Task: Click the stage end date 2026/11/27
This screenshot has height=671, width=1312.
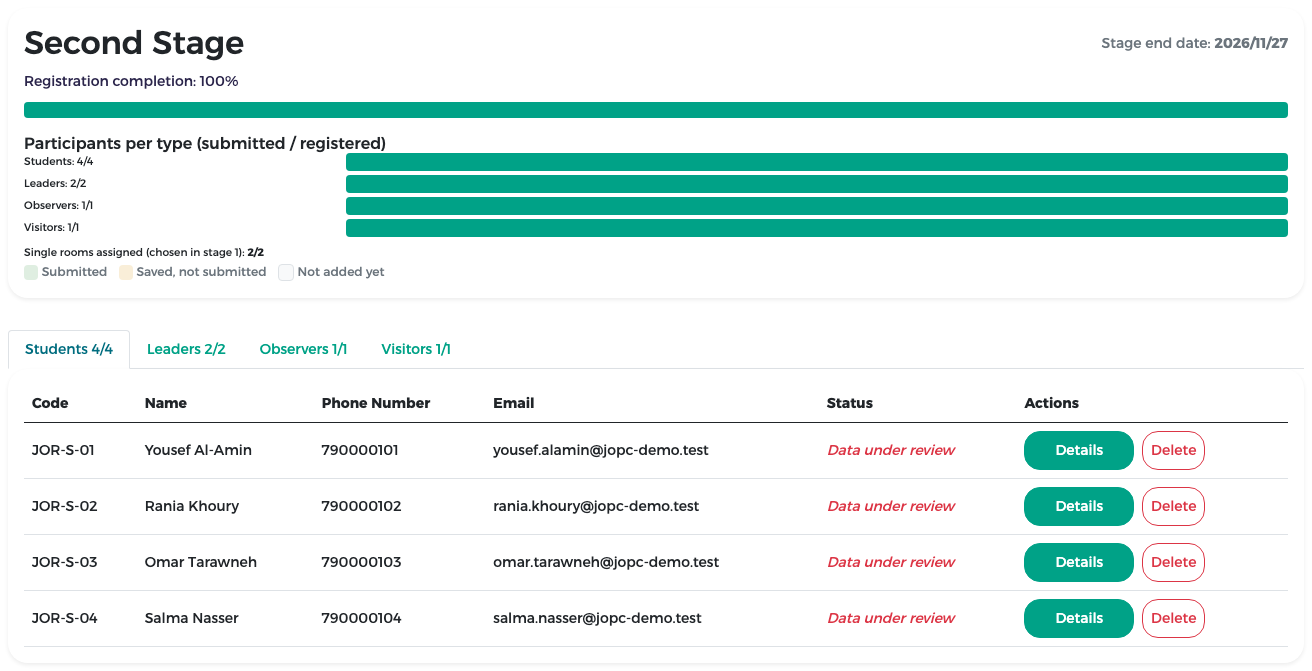Action: click(x=1251, y=43)
